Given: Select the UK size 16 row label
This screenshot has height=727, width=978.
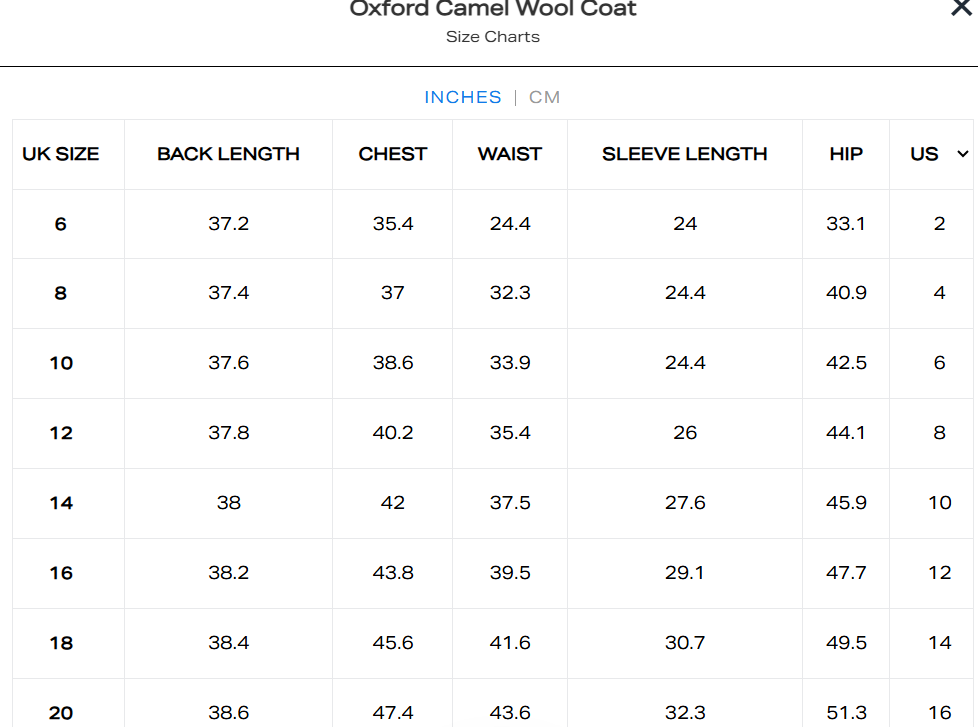Looking at the screenshot, I should tap(61, 573).
